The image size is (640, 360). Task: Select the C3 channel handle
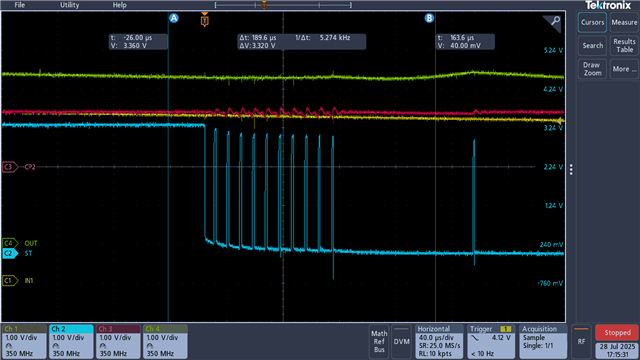tap(10, 167)
